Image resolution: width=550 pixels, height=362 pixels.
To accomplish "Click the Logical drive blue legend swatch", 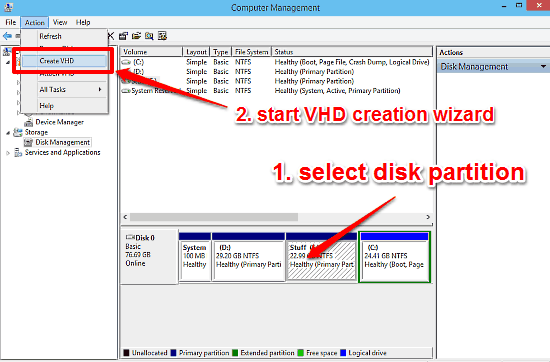I will [343, 353].
